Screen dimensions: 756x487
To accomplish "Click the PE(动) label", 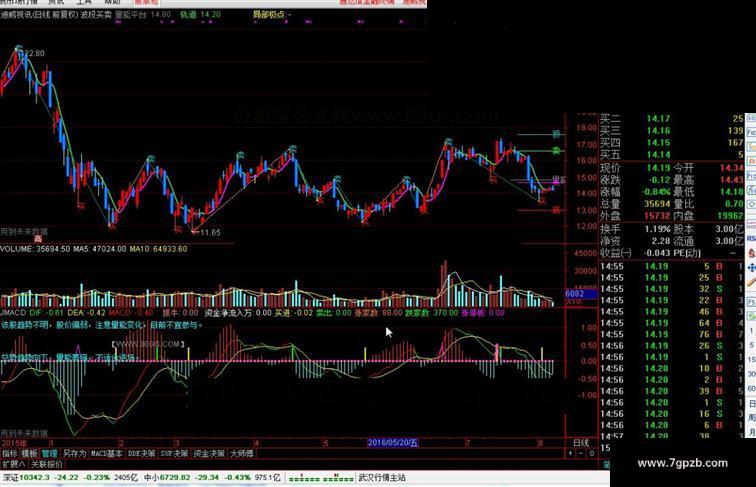I will coord(687,253).
